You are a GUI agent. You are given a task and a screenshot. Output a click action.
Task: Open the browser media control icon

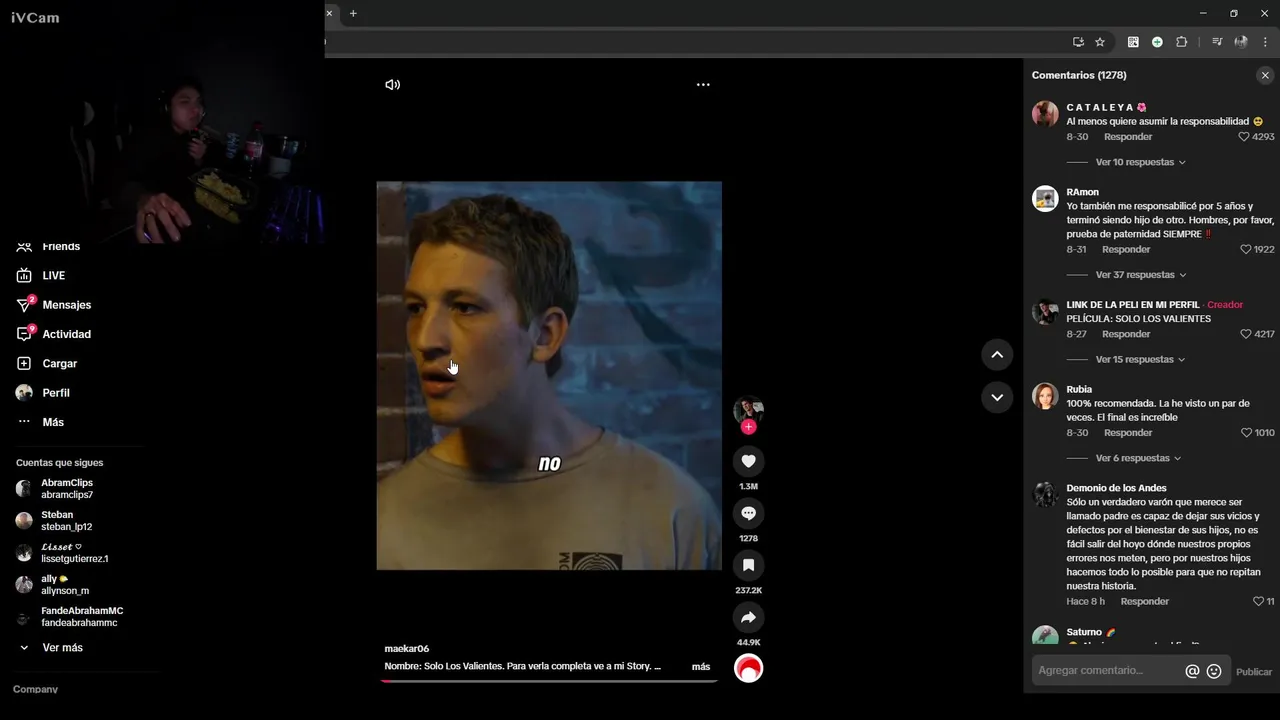point(1217,42)
